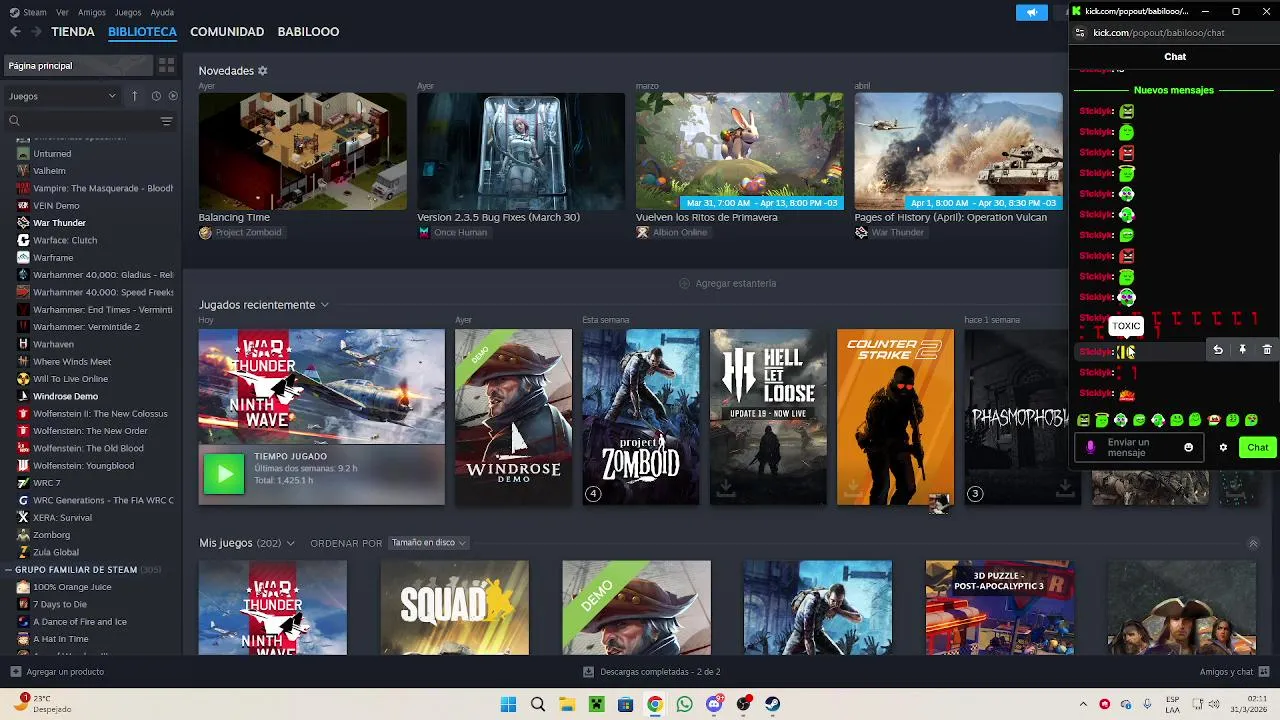Open File Explorer from the taskbar

[x=567, y=704]
